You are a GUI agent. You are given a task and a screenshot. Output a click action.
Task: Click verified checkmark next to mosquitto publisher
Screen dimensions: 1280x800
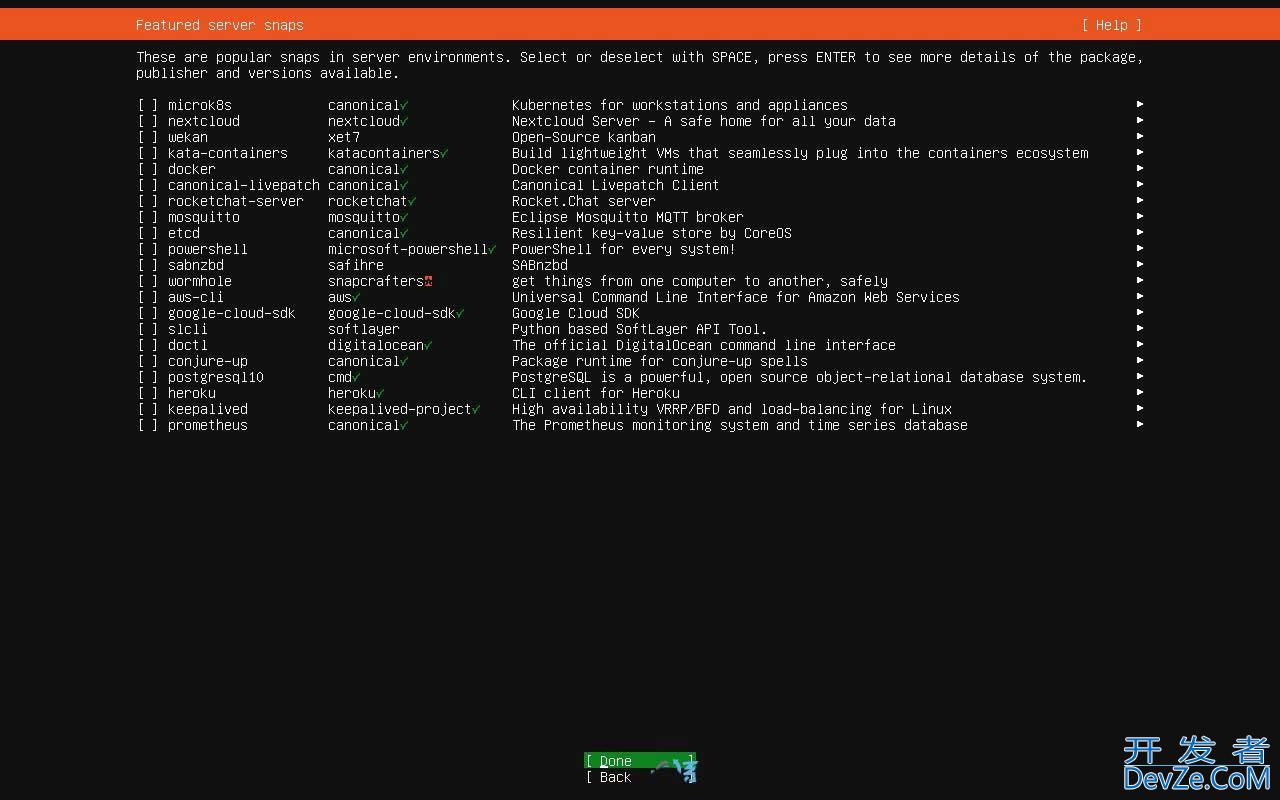(404, 217)
